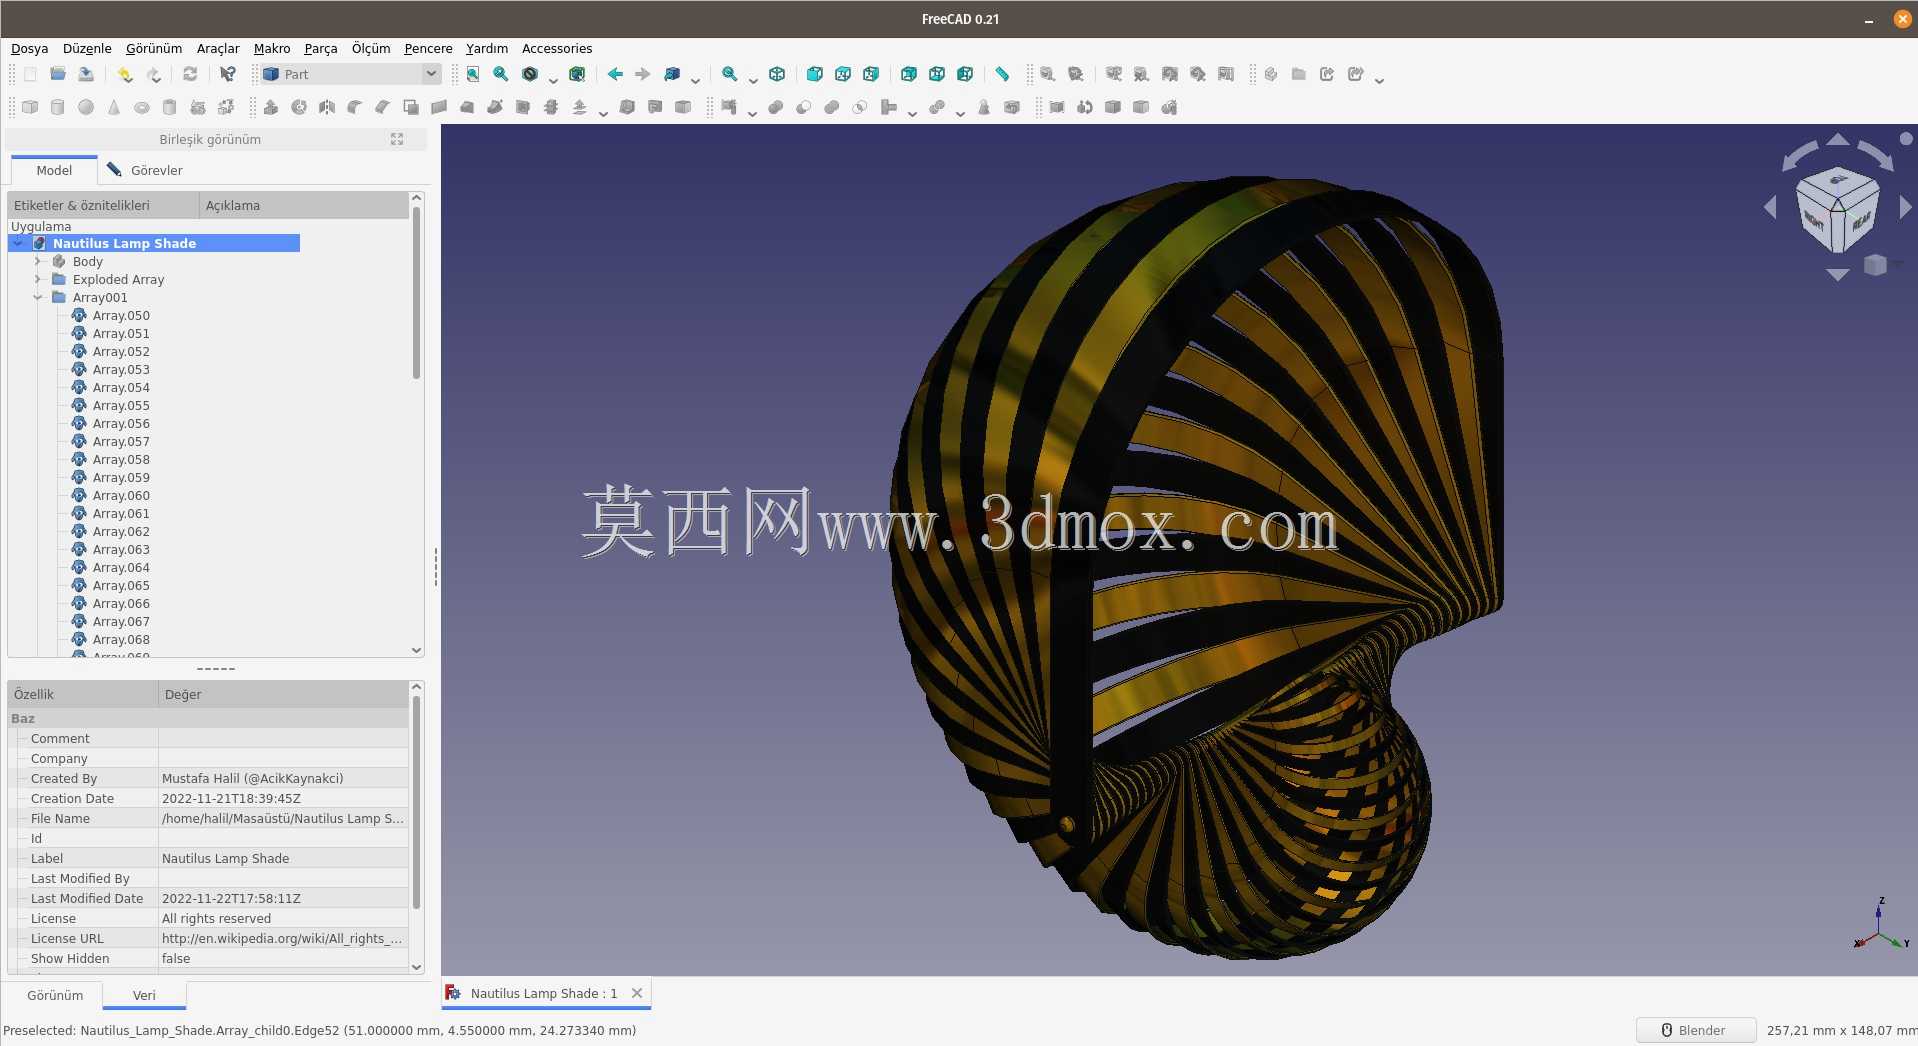Click the Extrude tool icon
This screenshot has height=1046, width=1918.
(271, 107)
